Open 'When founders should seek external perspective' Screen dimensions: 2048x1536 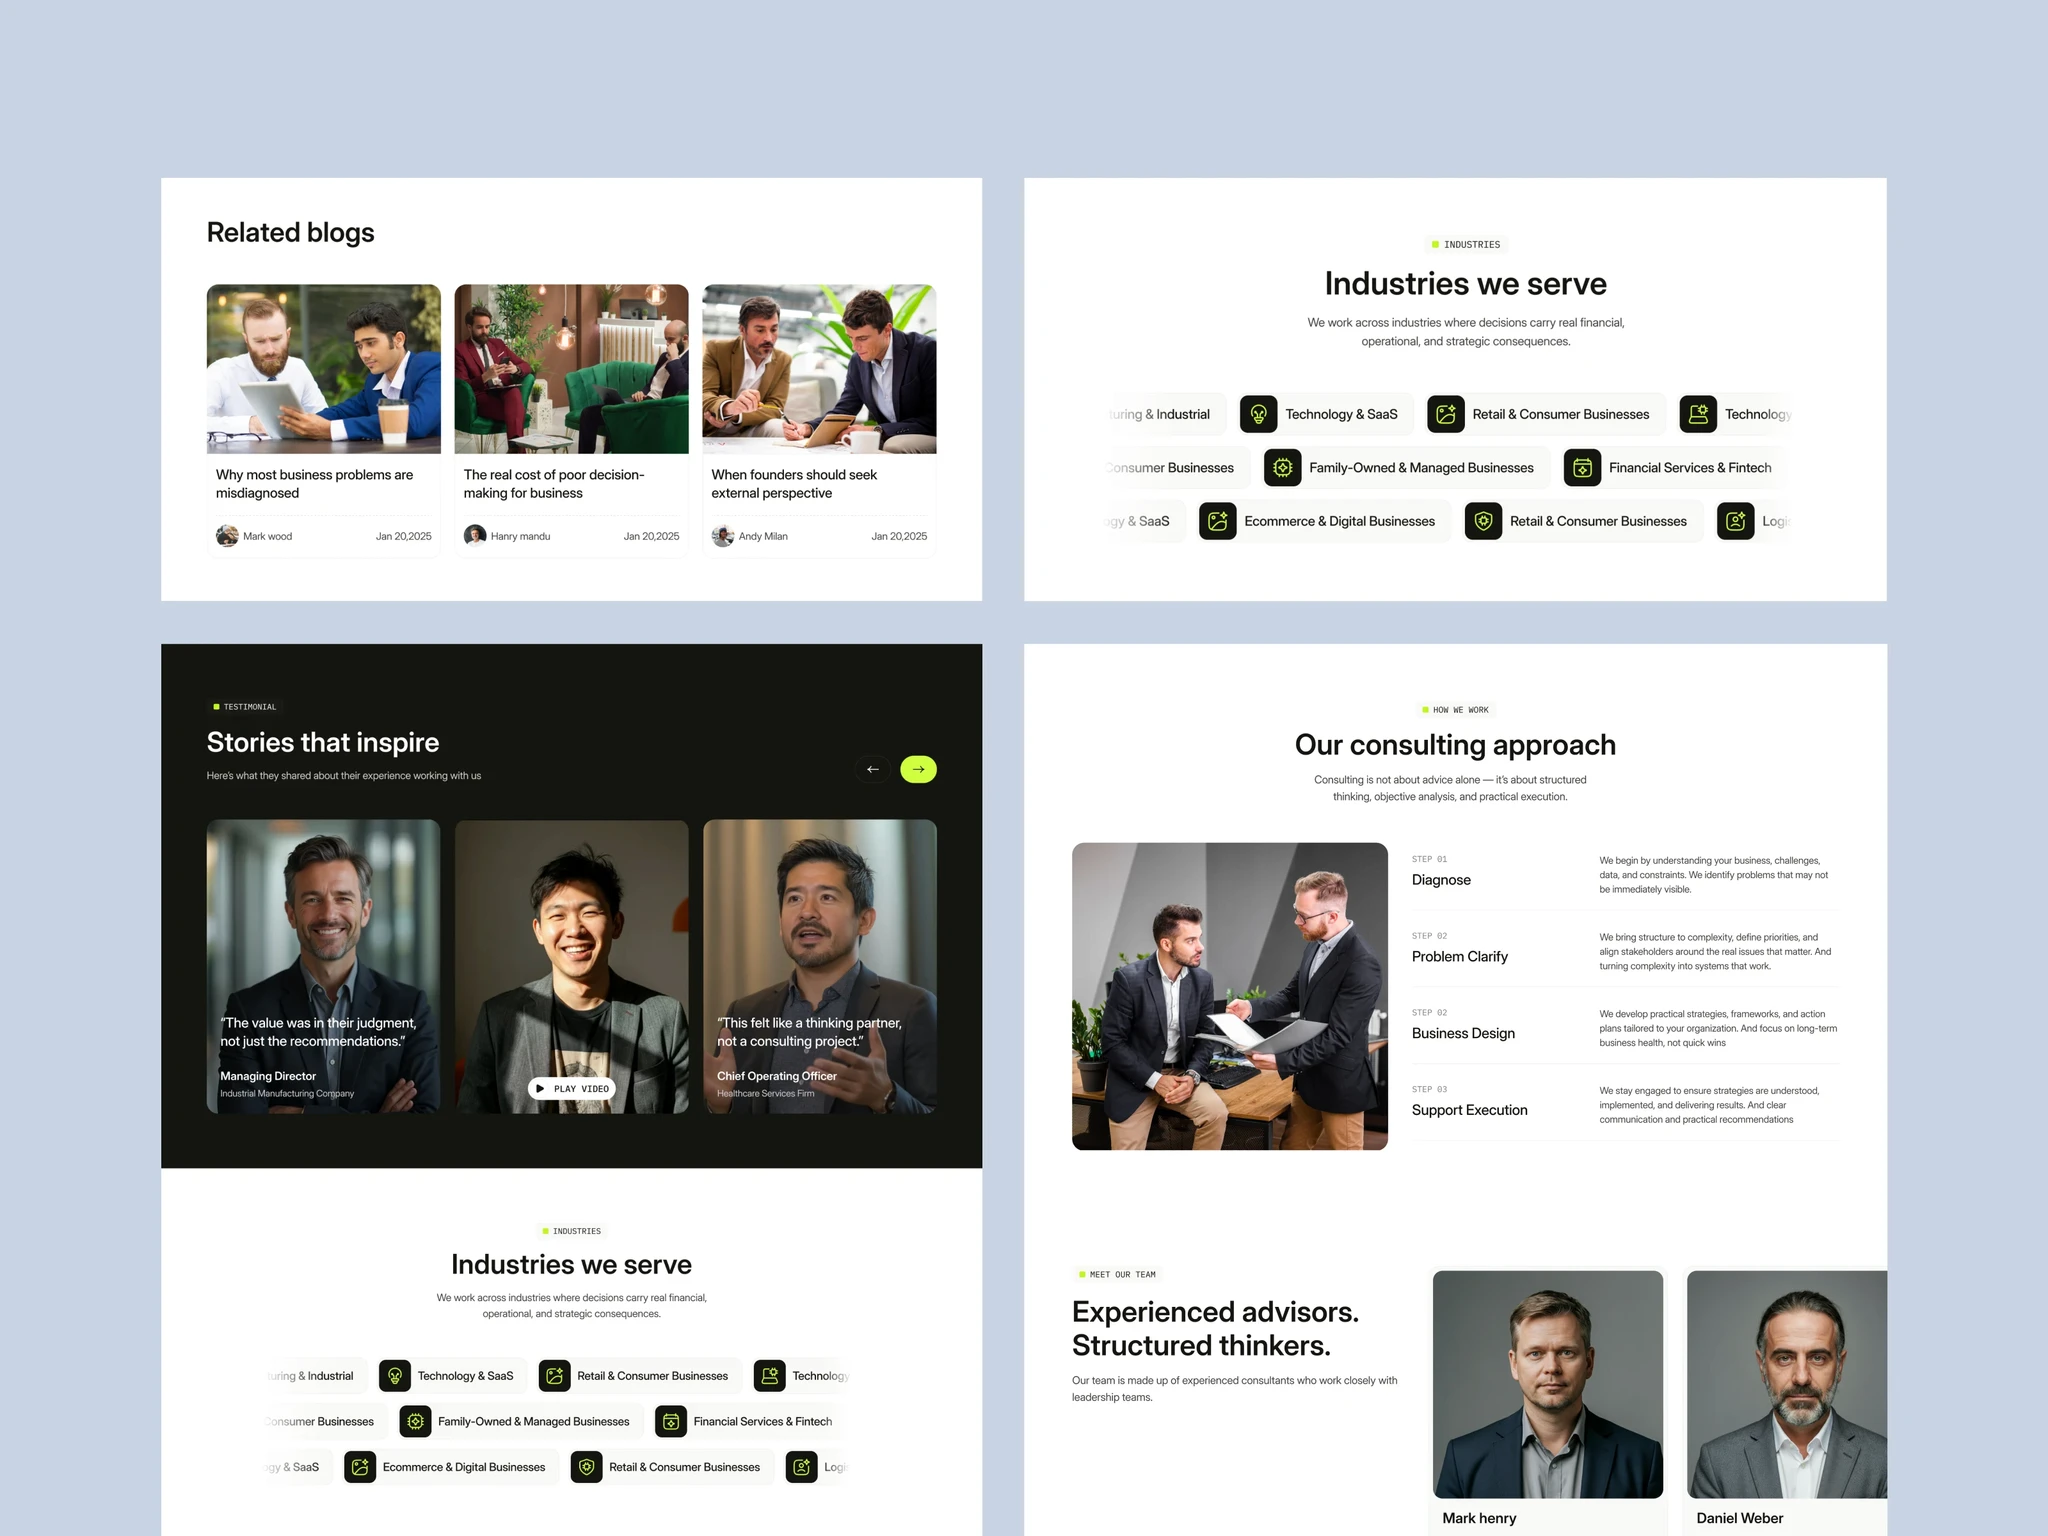[794, 484]
